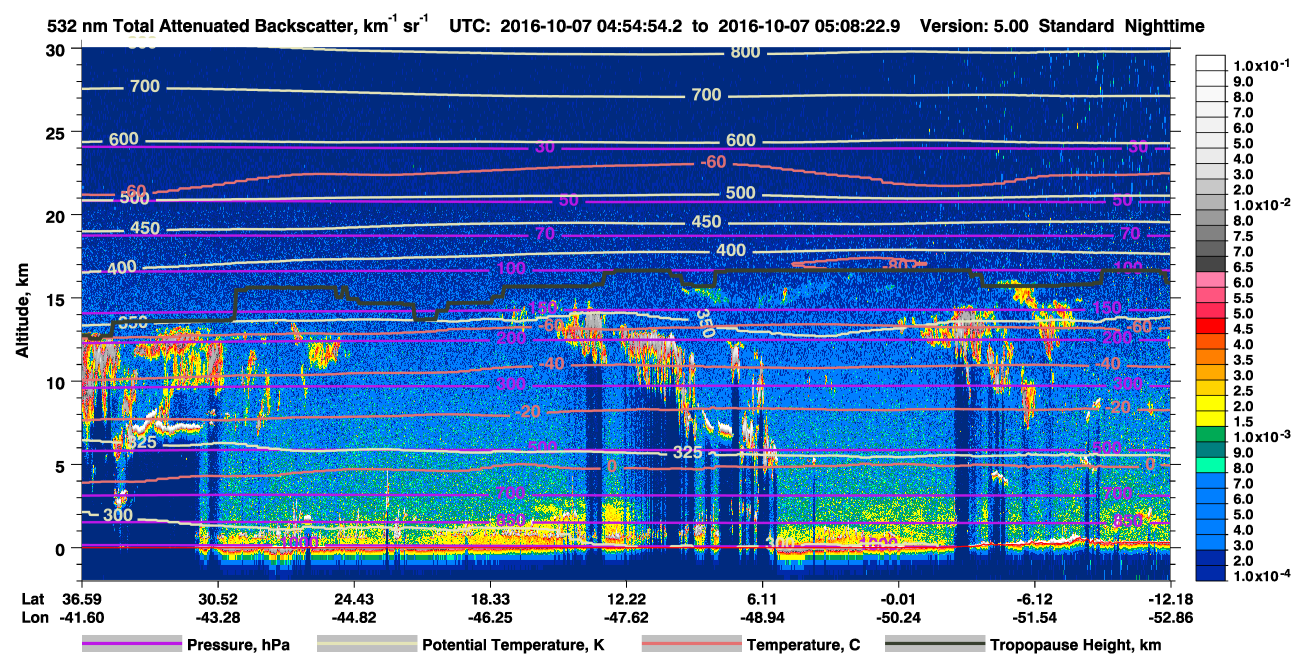Click longitude value -43.28
1300x667 pixels.
tap(217, 616)
